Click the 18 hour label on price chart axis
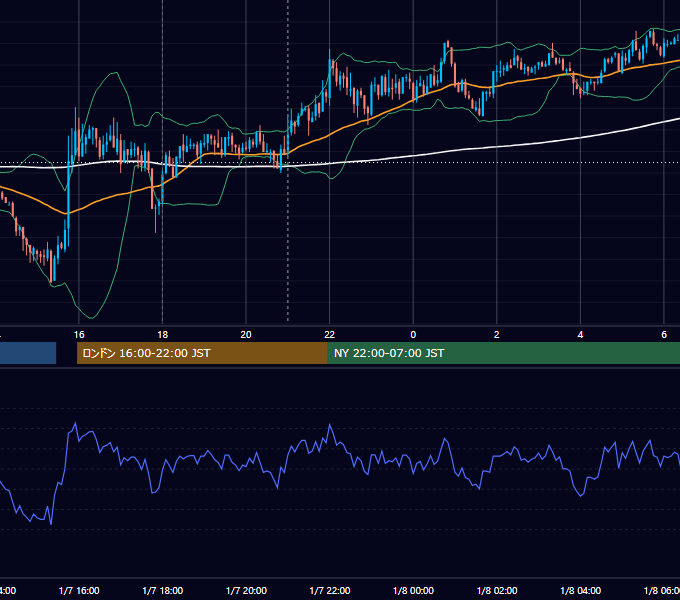 click(x=163, y=335)
